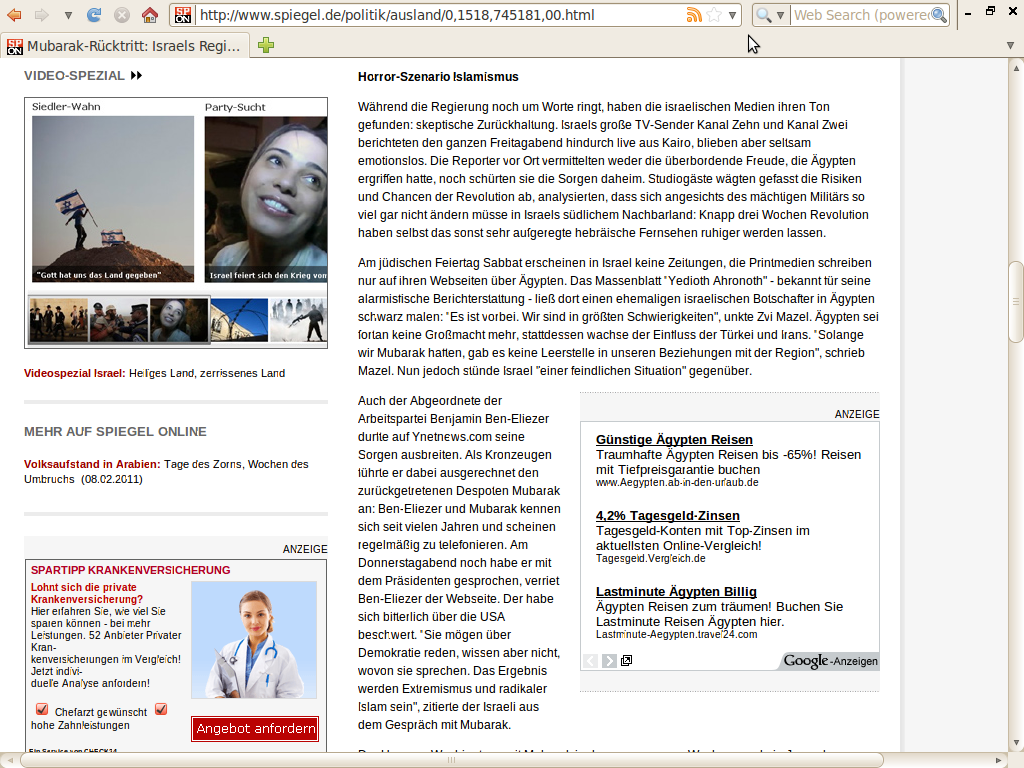Click the Tagesgeld.Vergleich.de URL
Screen dimensions: 1024x768
tap(650, 558)
